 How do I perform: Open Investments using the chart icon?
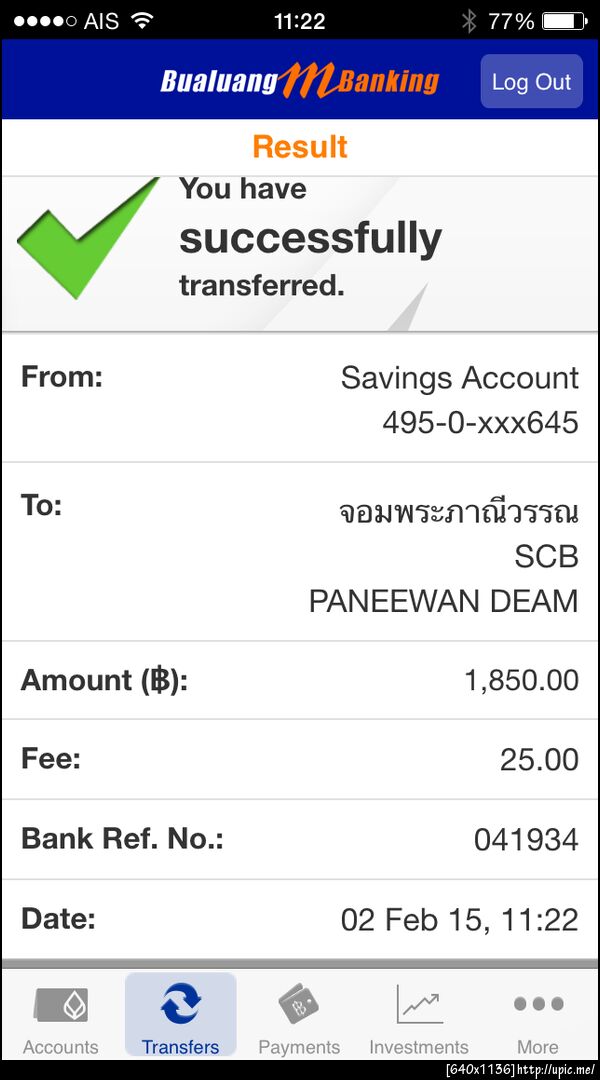click(x=419, y=1005)
